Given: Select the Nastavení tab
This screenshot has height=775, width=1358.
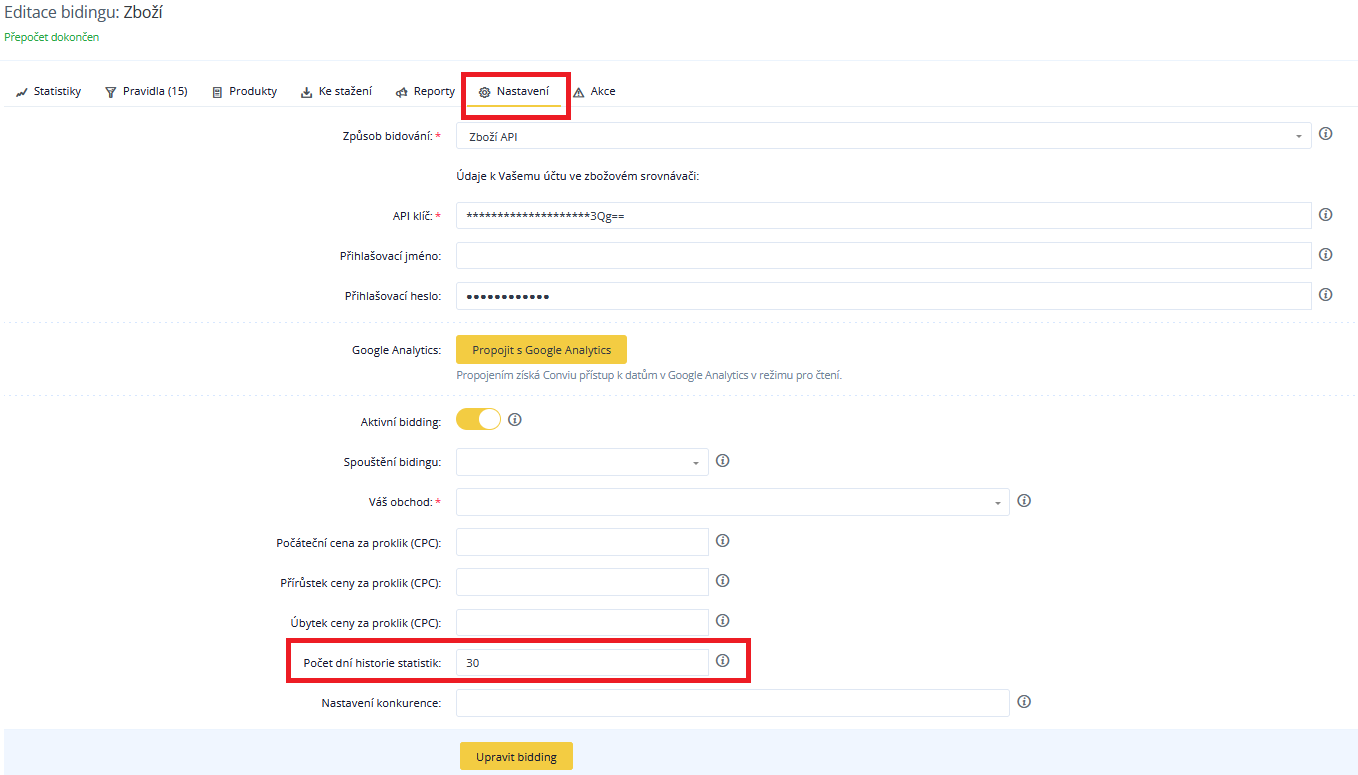Looking at the screenshot, I should pyautogui.click(x=514, y=91).
